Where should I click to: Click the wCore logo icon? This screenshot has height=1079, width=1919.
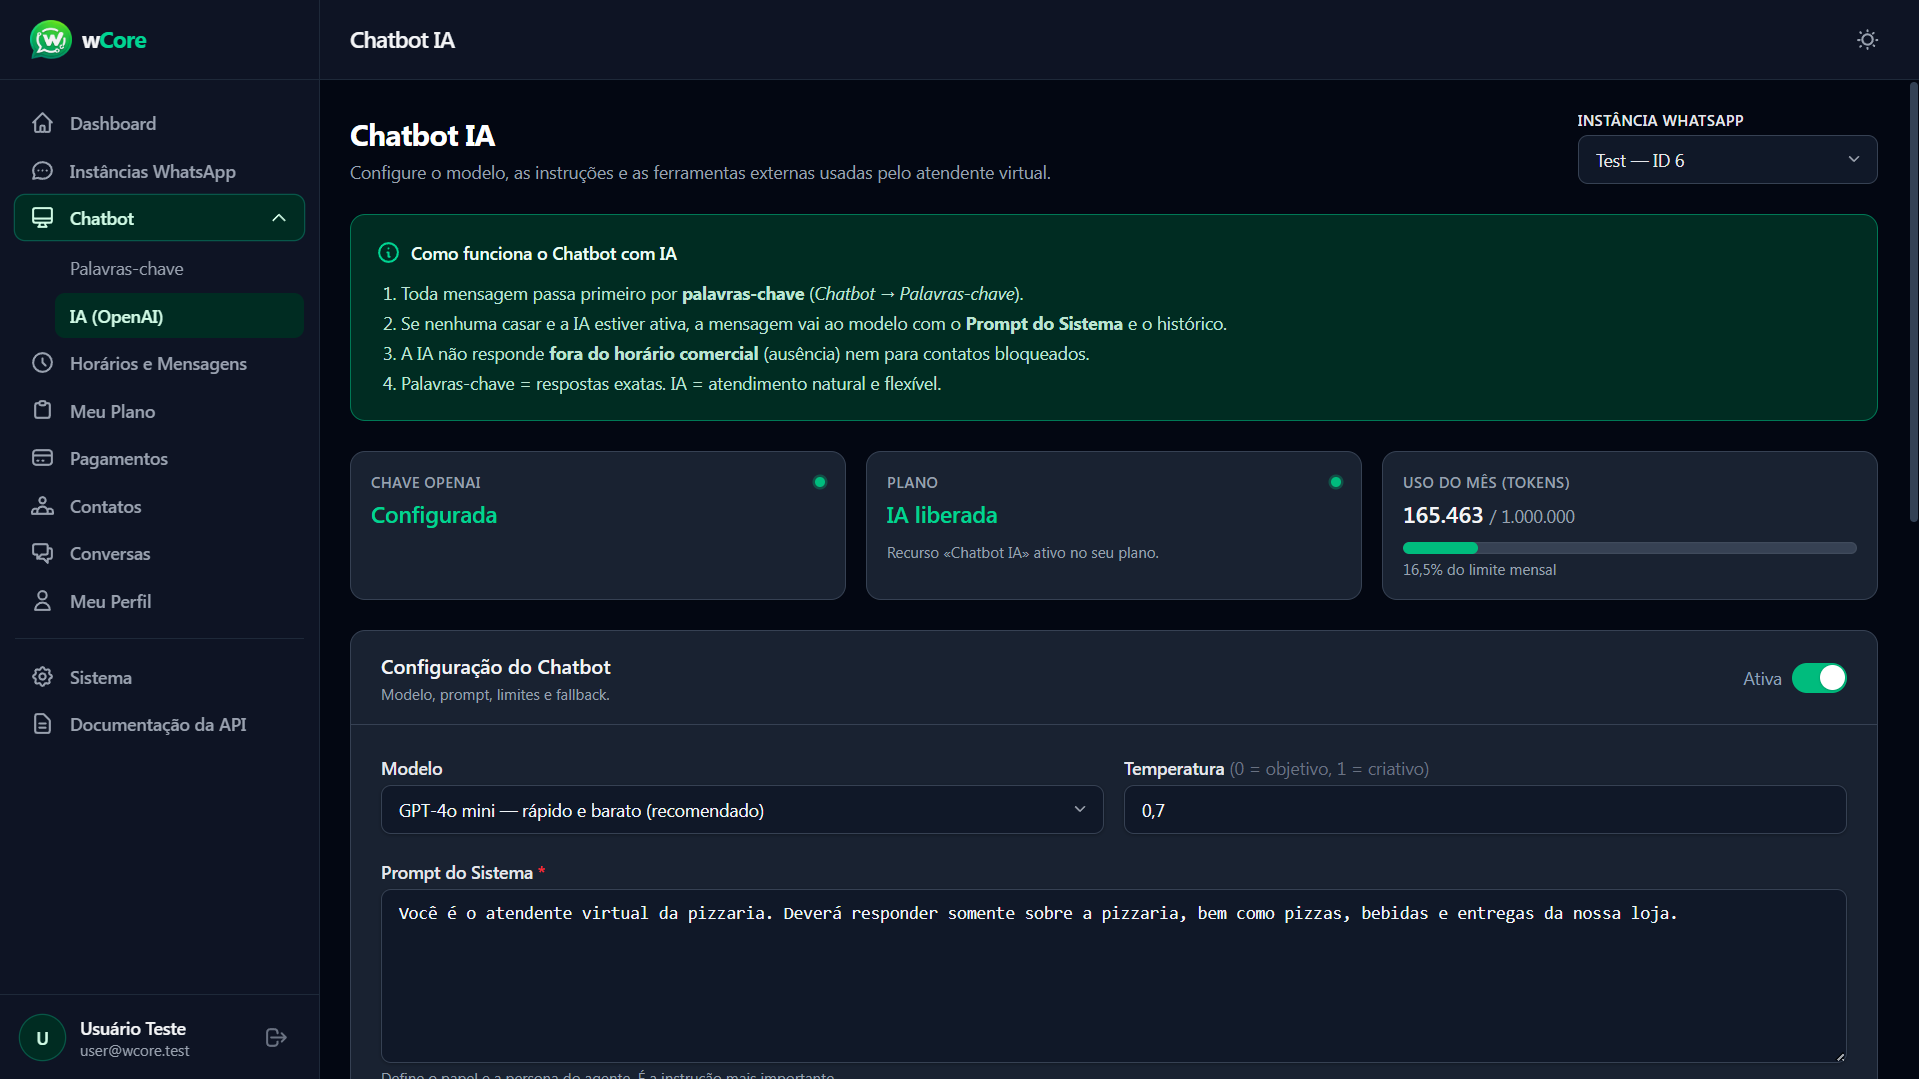pyautogui.click(x=51, y=40)
